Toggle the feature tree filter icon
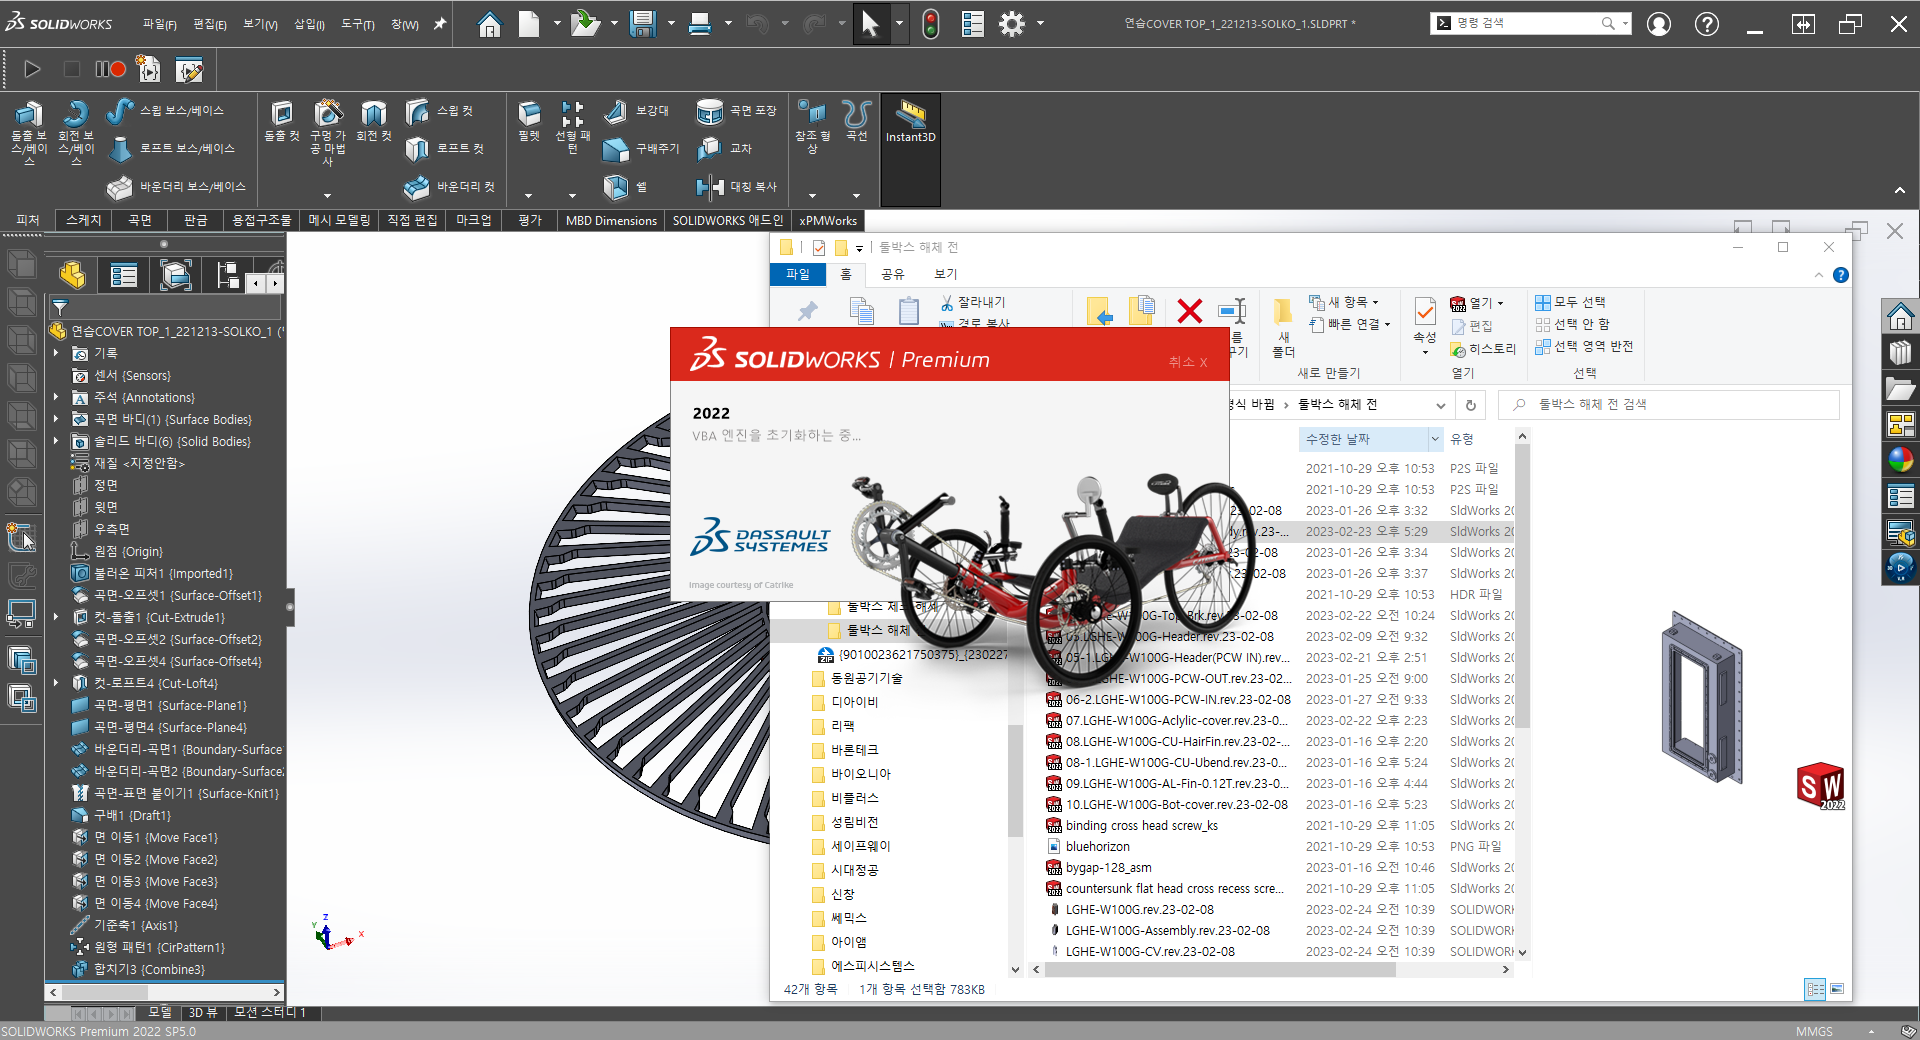This screenshot has height=1040, width=1920. pos(60,308)
